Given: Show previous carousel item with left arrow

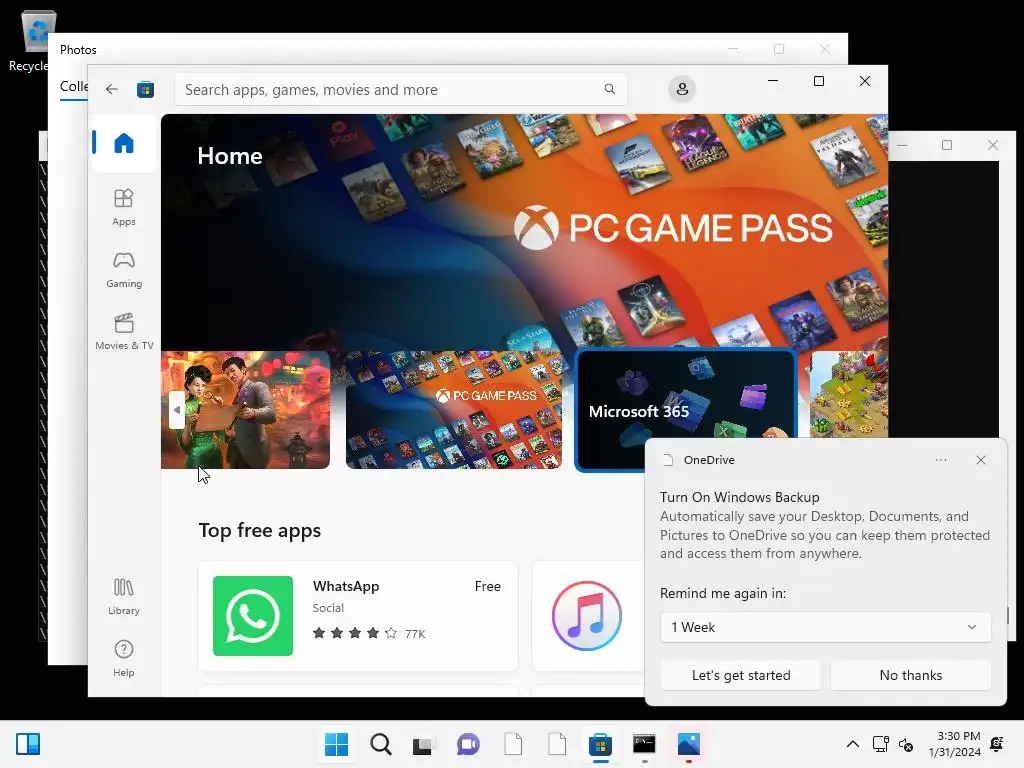Looking at the screenshot, I should coord(176,410).
